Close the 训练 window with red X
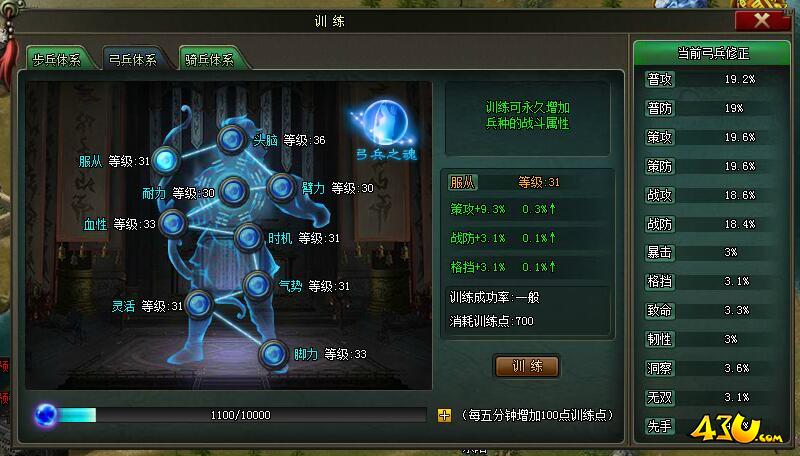The image size is (800, 456). 762,21
